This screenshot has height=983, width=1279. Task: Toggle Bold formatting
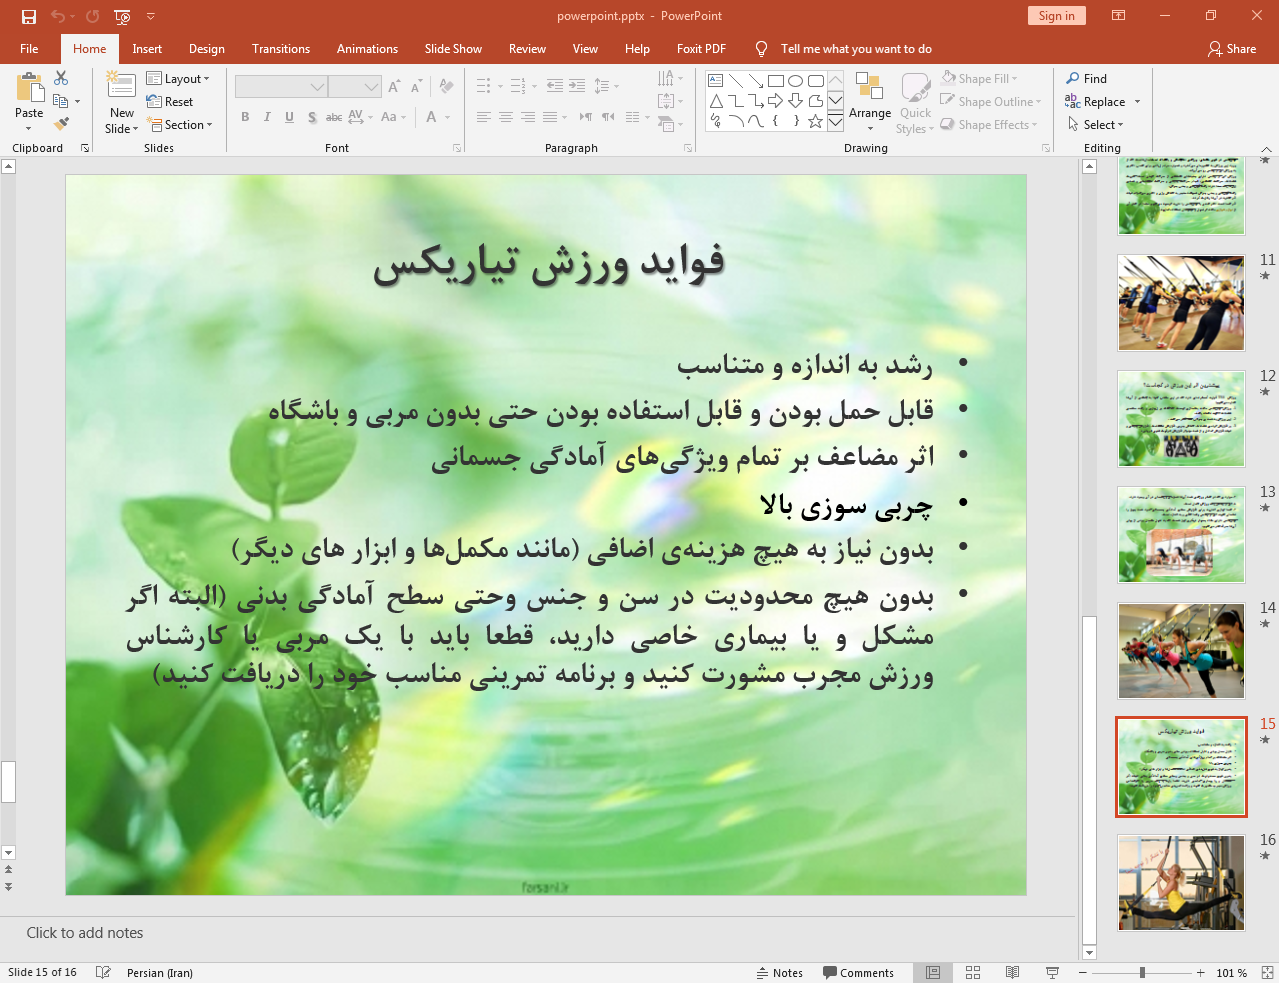(x=245, y=117)
